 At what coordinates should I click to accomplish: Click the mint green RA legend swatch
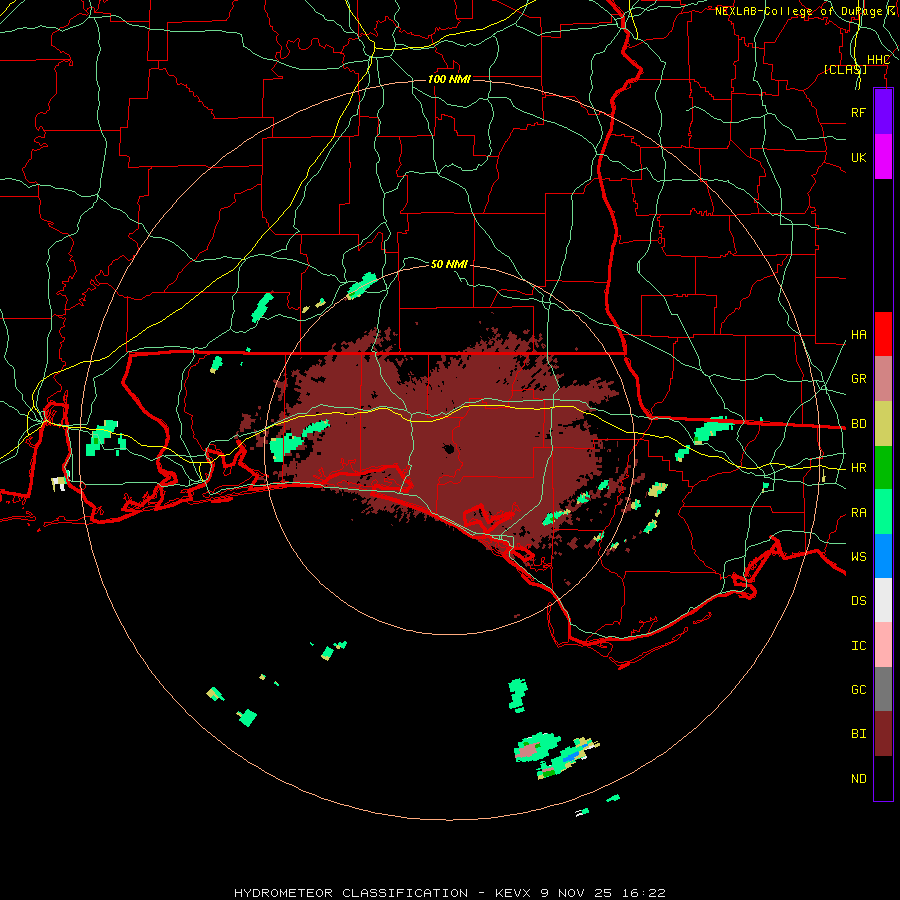click(883, 512)
